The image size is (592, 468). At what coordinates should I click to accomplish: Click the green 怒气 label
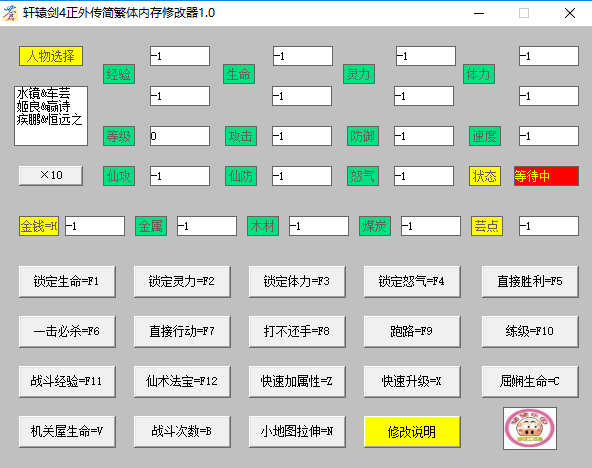(363, 176)
